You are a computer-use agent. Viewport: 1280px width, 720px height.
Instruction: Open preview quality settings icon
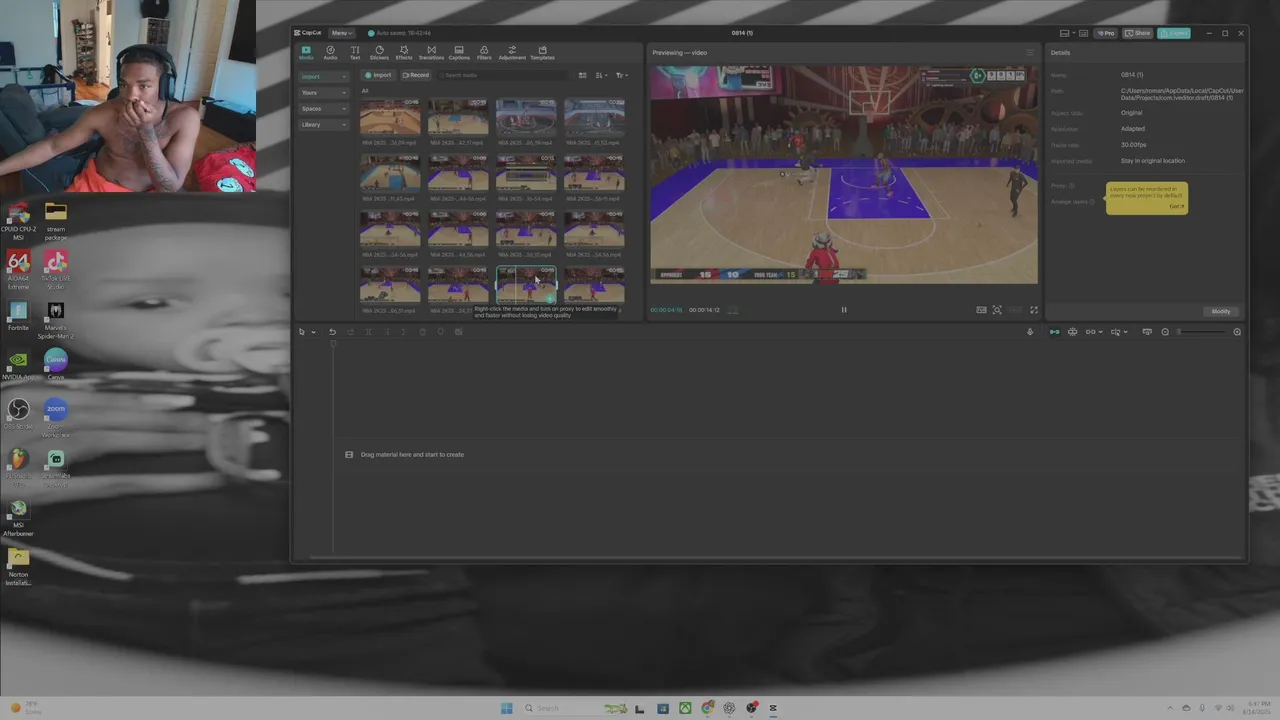pyautogui.click(x=981, y=310)
